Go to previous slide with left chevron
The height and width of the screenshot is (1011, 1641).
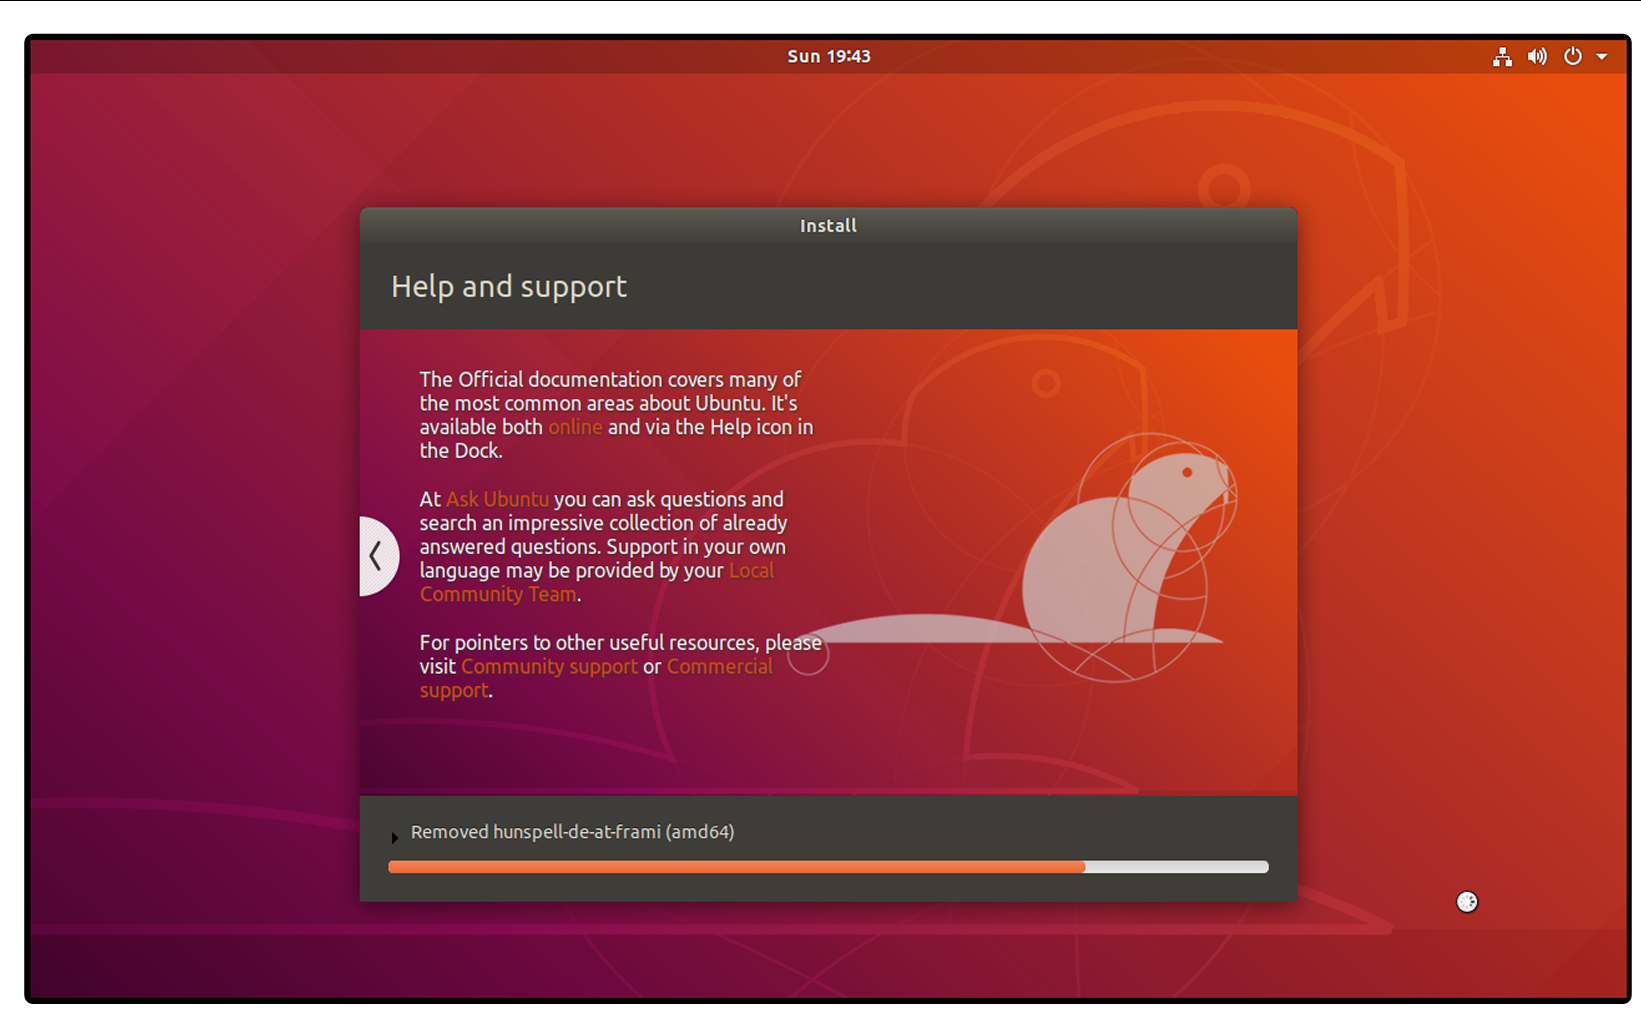pos(378,556)
